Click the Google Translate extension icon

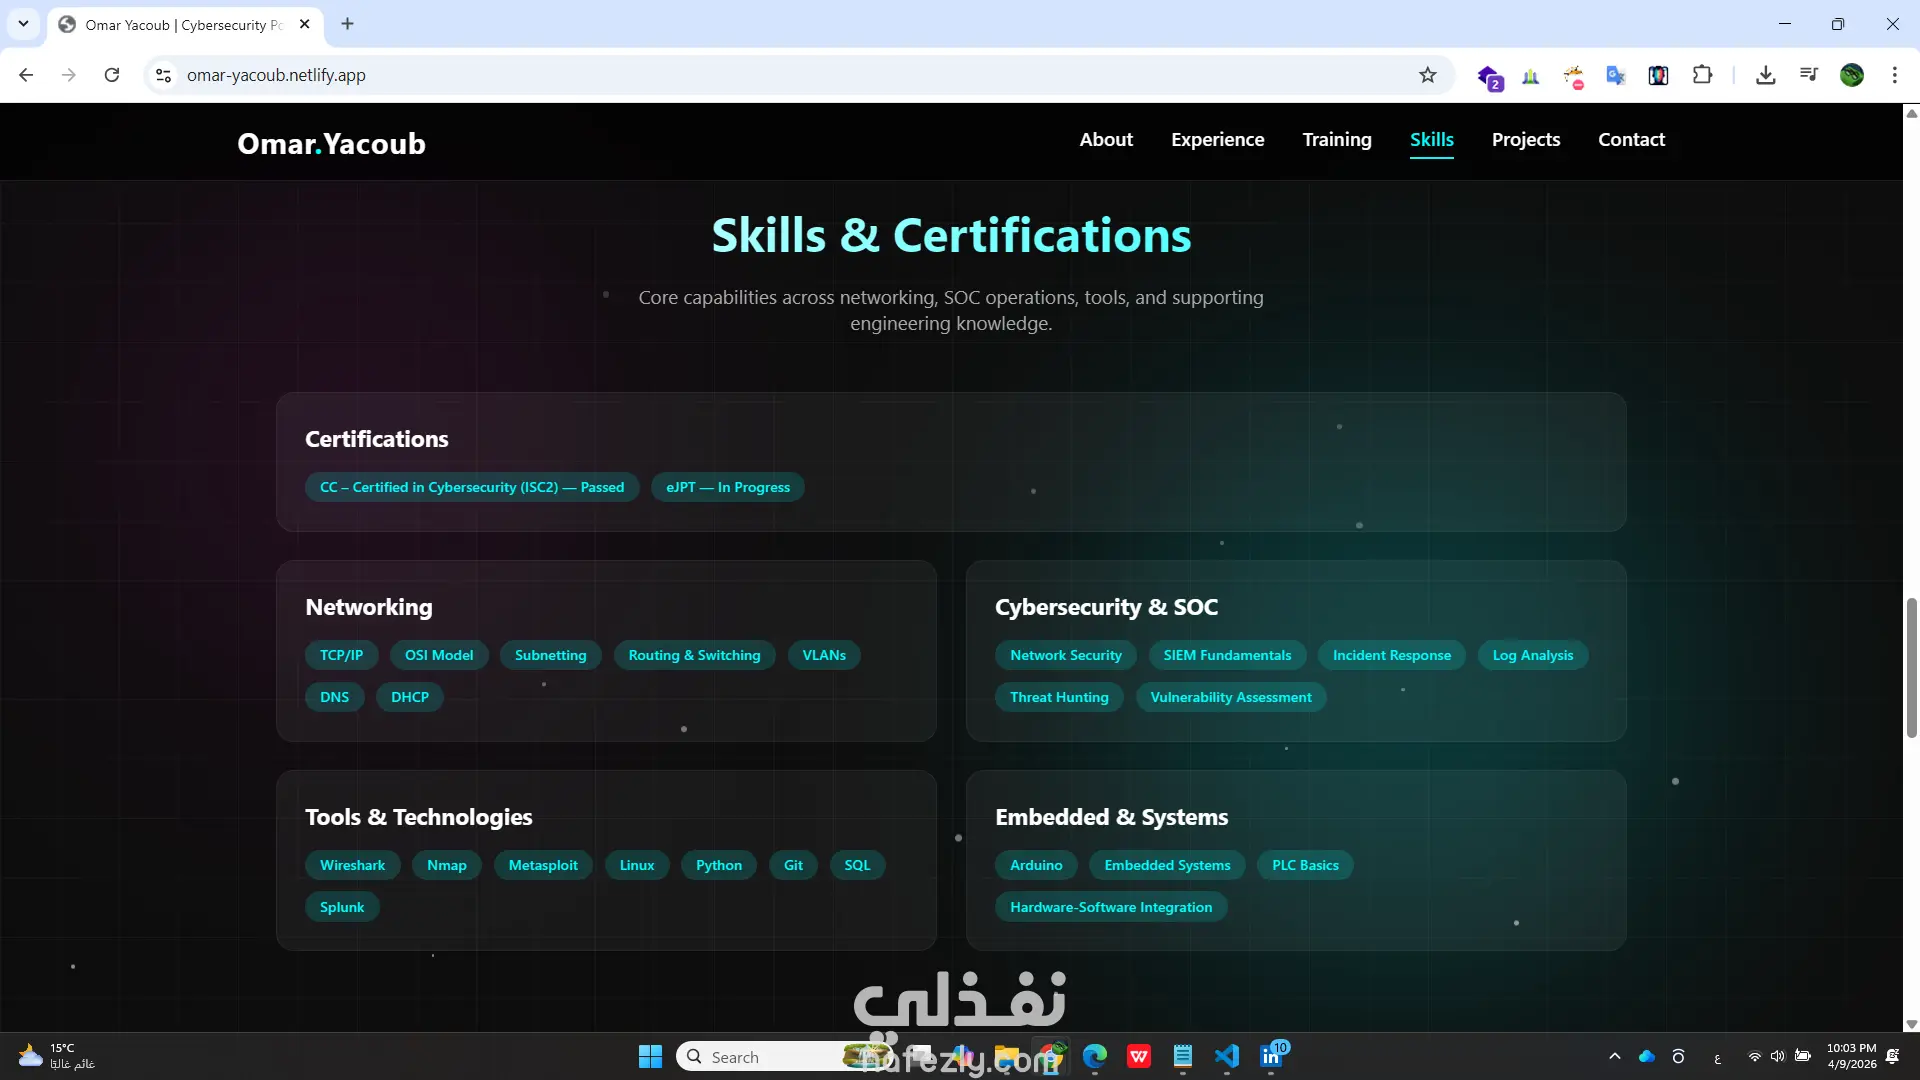(1615, 75)
